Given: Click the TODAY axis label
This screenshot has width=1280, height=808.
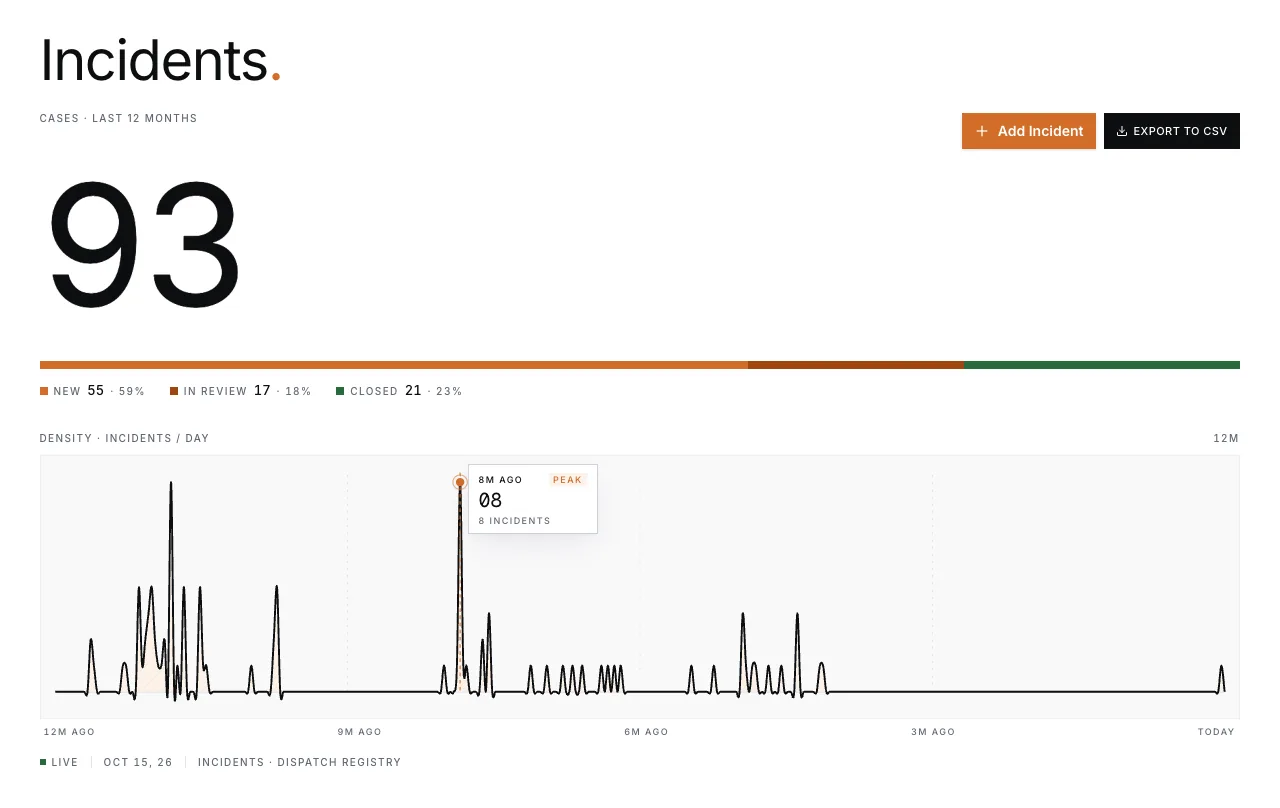Looking at the screenshot, I should (1216, 732).
